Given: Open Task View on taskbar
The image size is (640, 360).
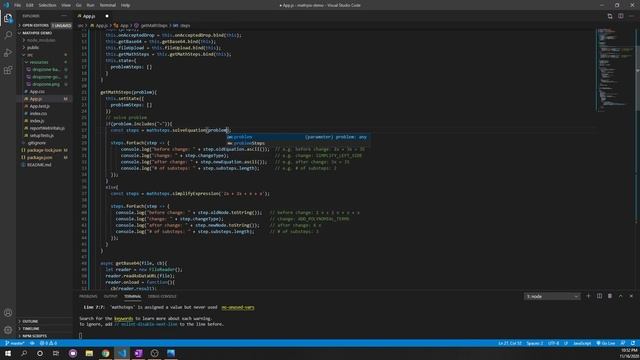Looking at the screenshot, I should click(56, 353).
